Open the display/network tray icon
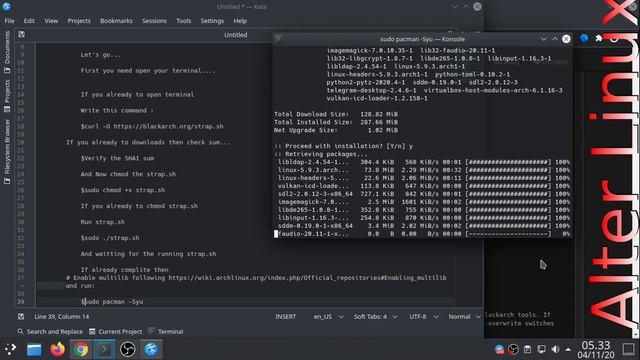 pyautogui.click(x=541, y=349)
